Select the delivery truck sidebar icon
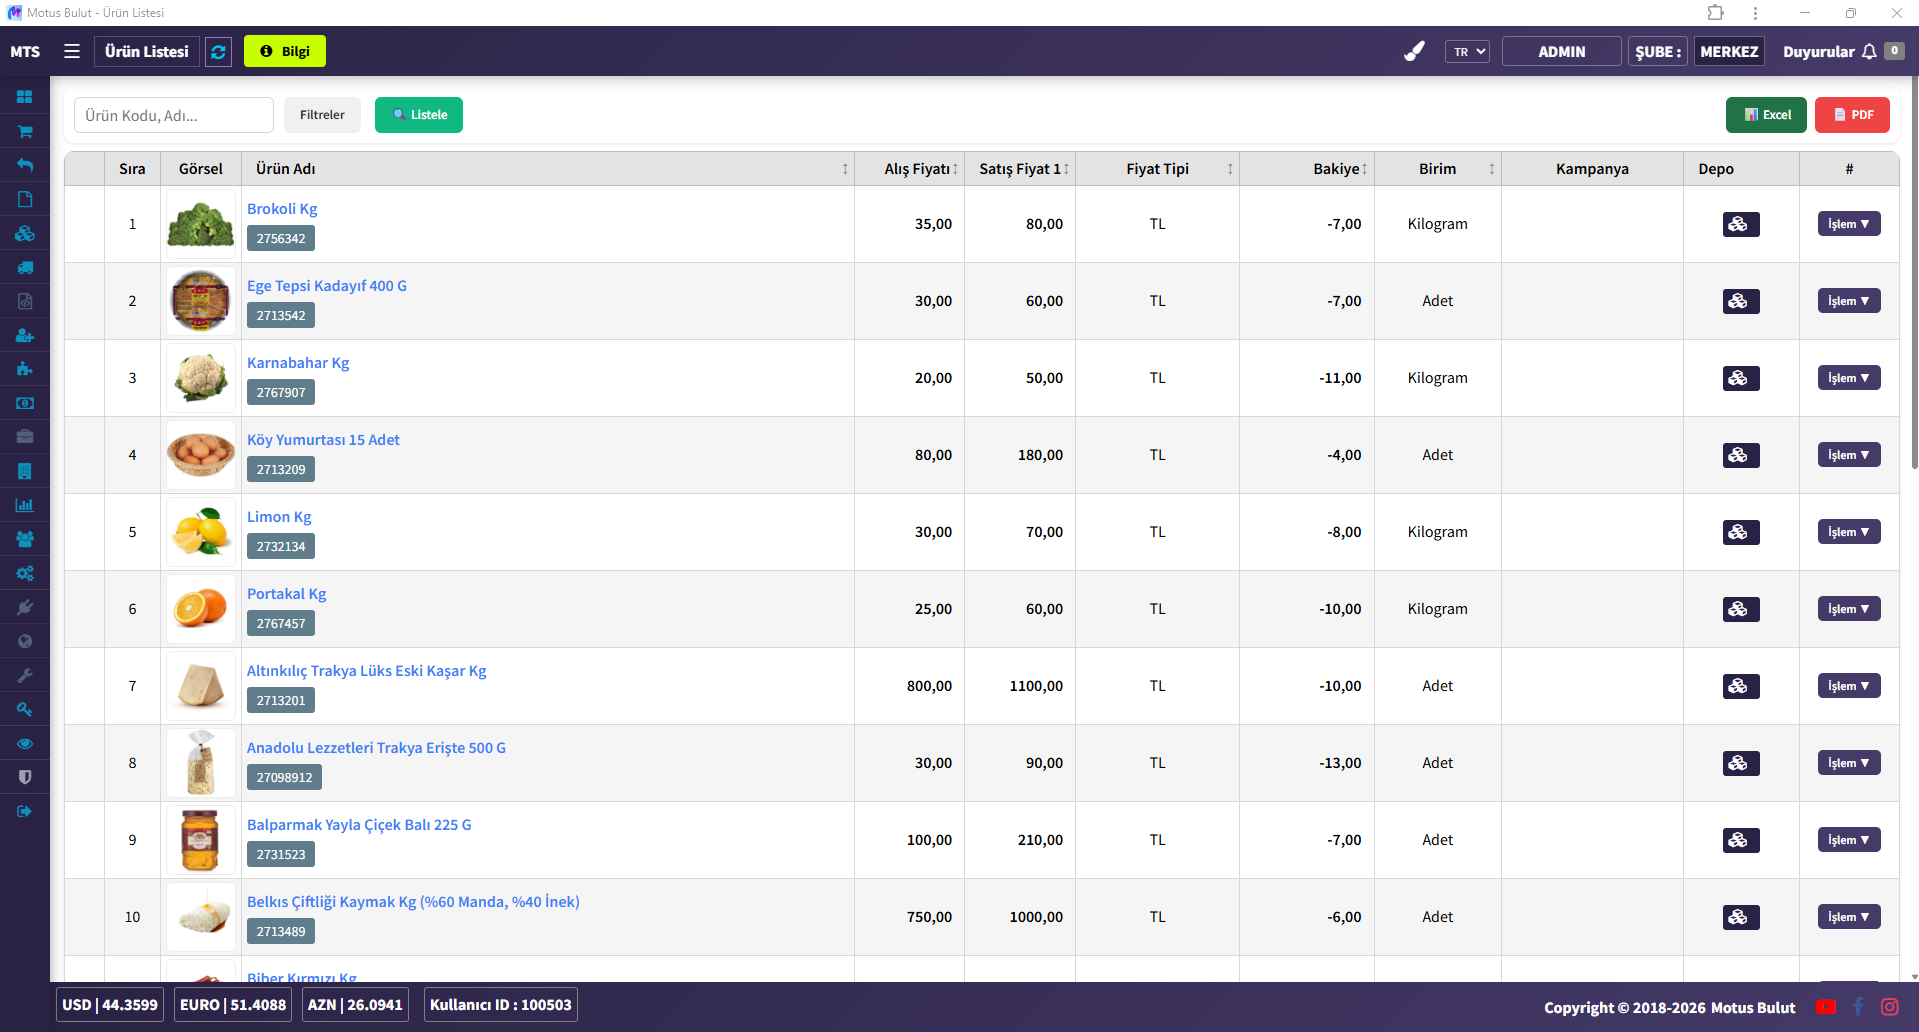 coord(25,267)
